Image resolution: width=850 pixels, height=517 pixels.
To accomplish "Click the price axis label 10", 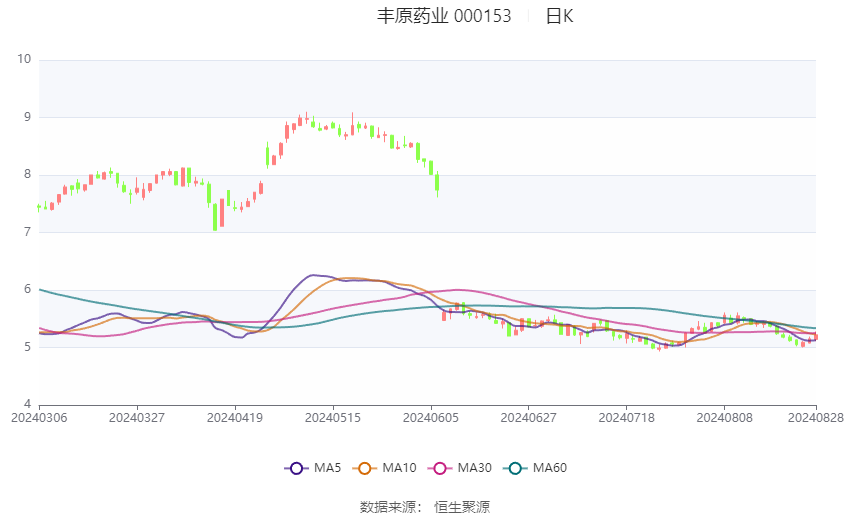I will click(x=24, y=59).
